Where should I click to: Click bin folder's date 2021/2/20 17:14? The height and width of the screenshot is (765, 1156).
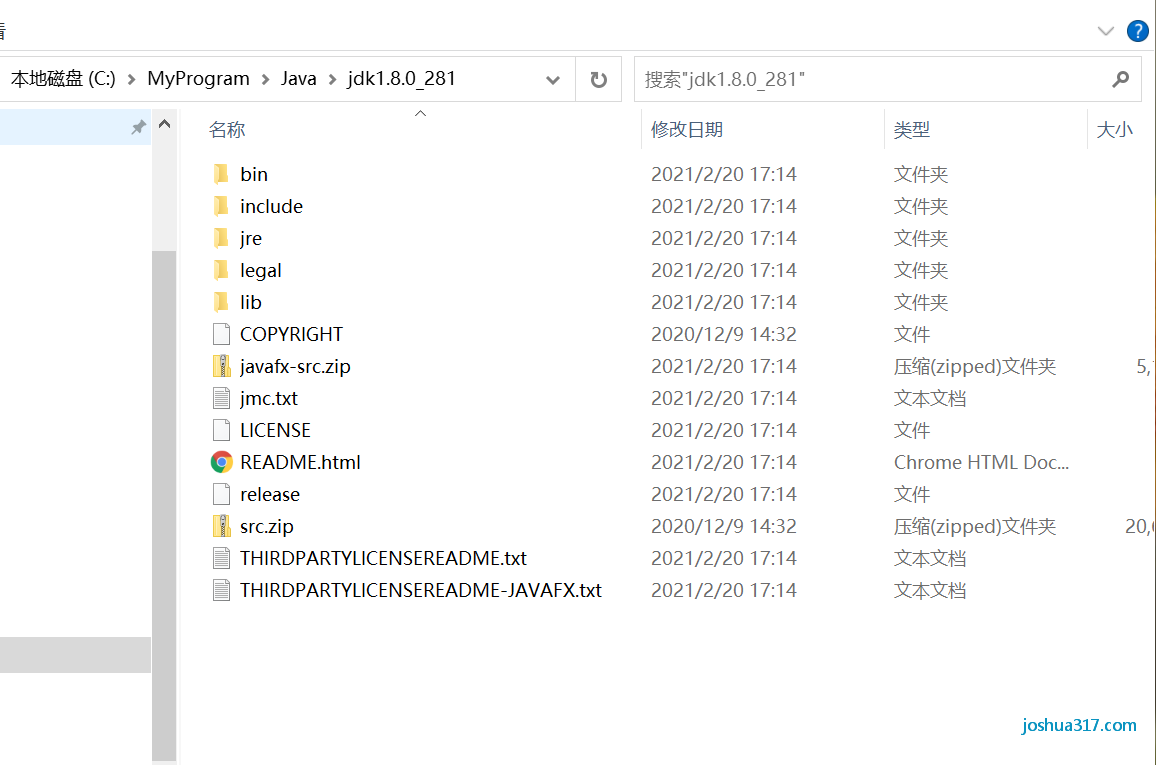point(723,175)
